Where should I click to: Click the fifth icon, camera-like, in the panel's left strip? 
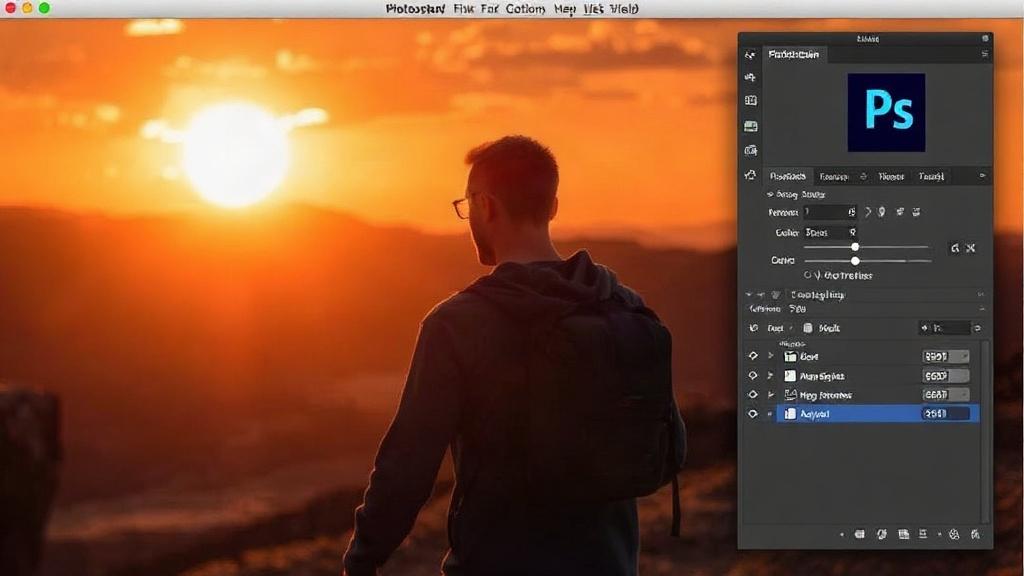coord(750,151)
